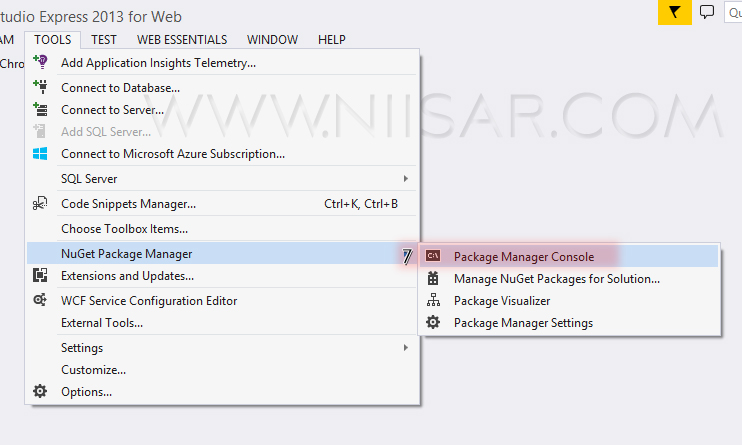Click the Add Application Insights Telemetry lightbulb icon
Image resolution: width=742 pixels, height=445 pixels.
coord(40,62)
